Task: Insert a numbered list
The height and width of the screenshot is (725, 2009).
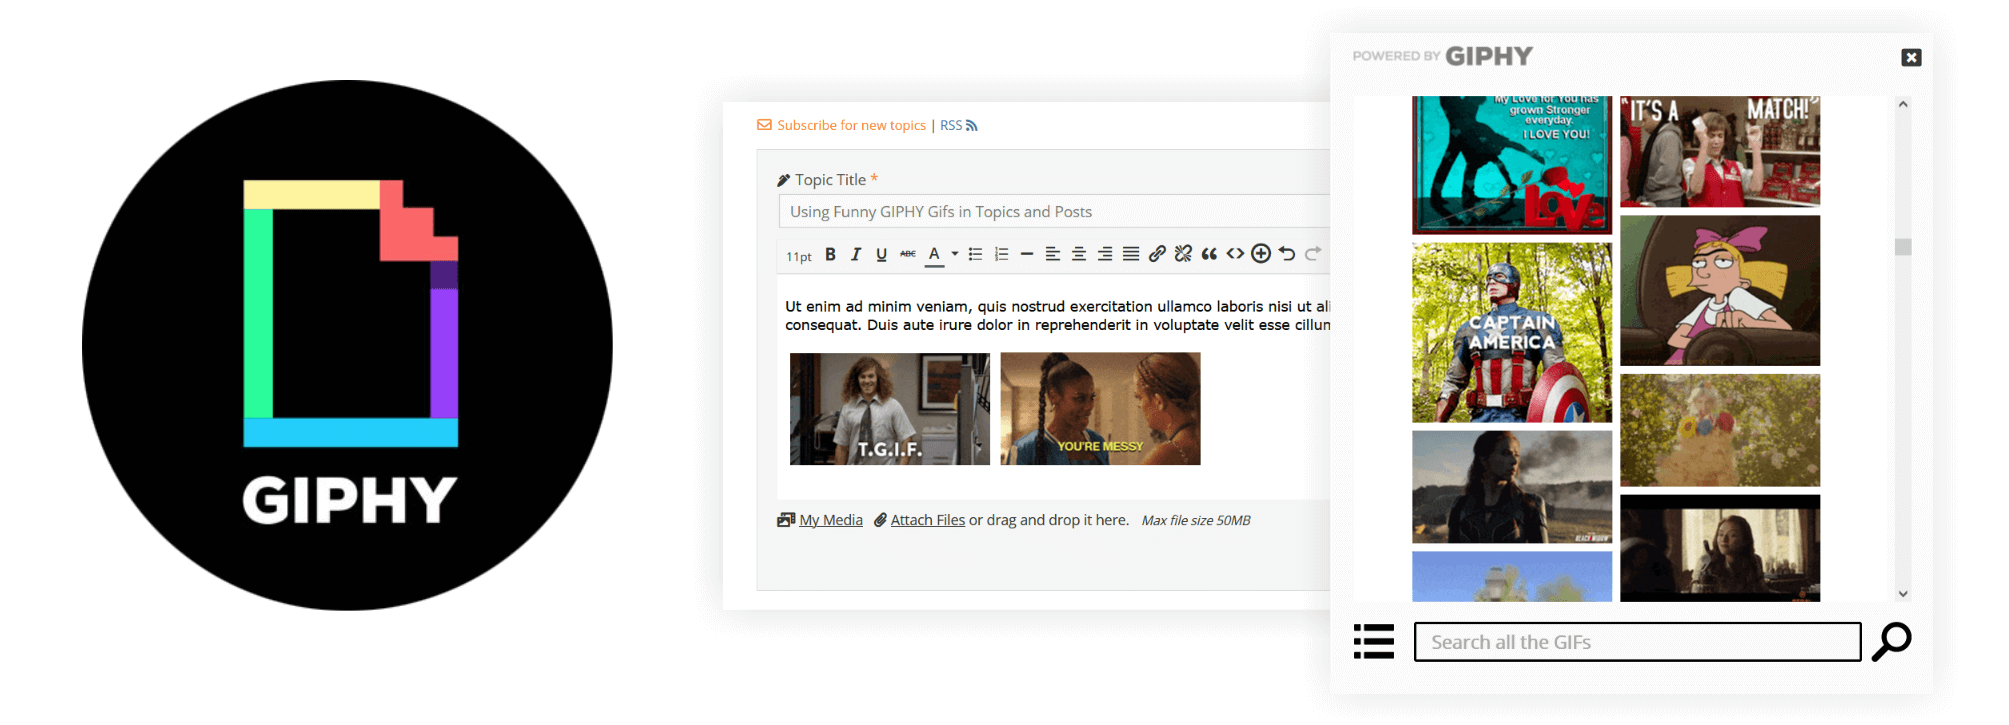Action: pyautogui.click(x=1001, y=254)
